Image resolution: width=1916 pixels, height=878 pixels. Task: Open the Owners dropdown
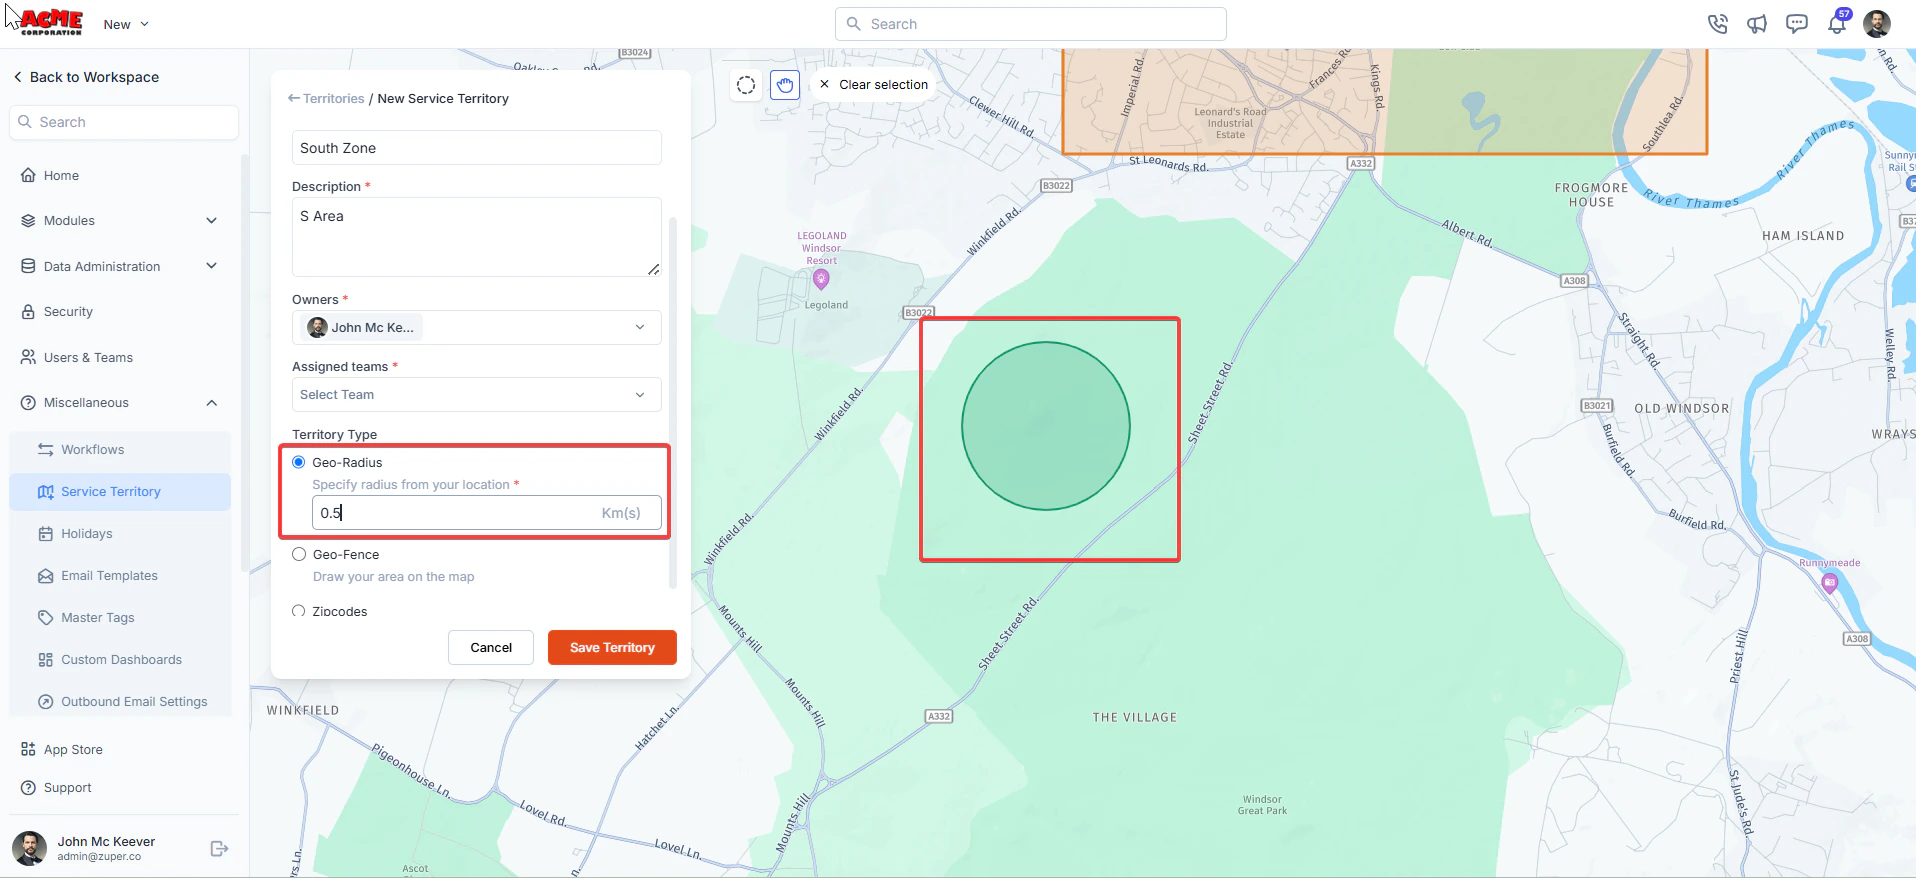476,327
